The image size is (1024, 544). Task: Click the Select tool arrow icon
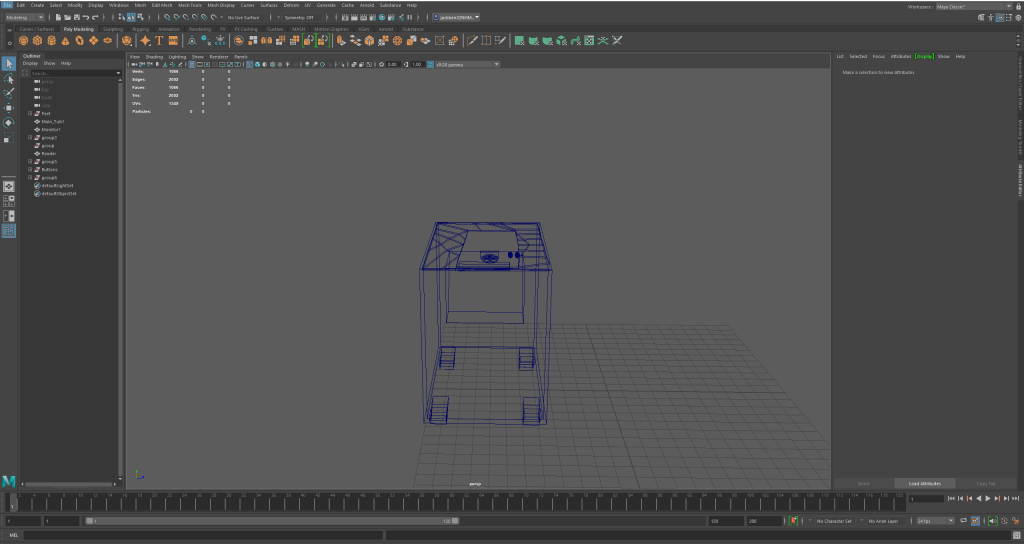tap(9, 64)
